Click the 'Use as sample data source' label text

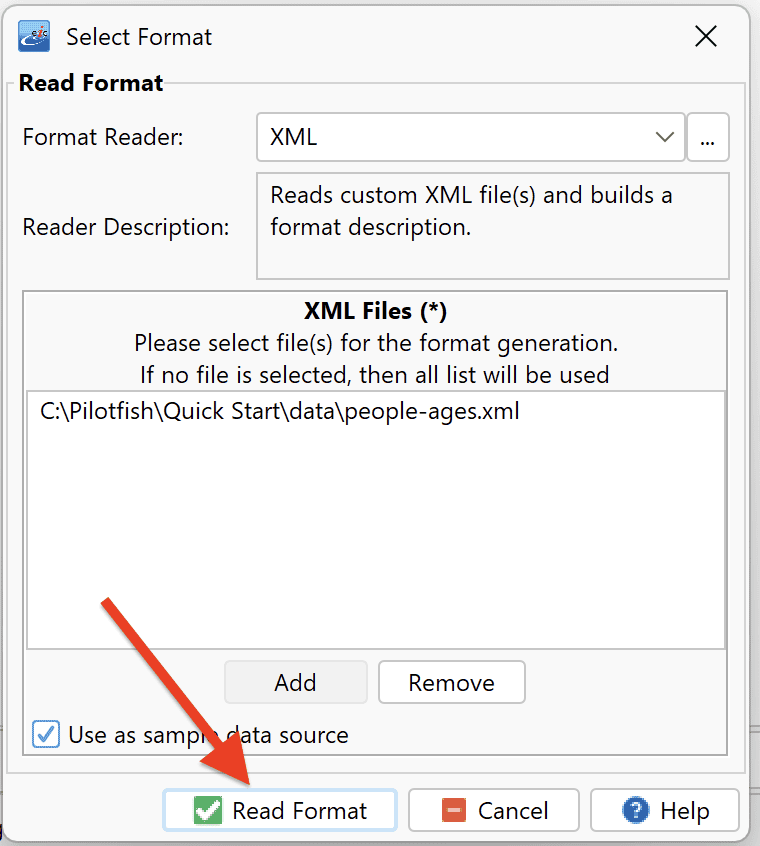tap(208, 735)
